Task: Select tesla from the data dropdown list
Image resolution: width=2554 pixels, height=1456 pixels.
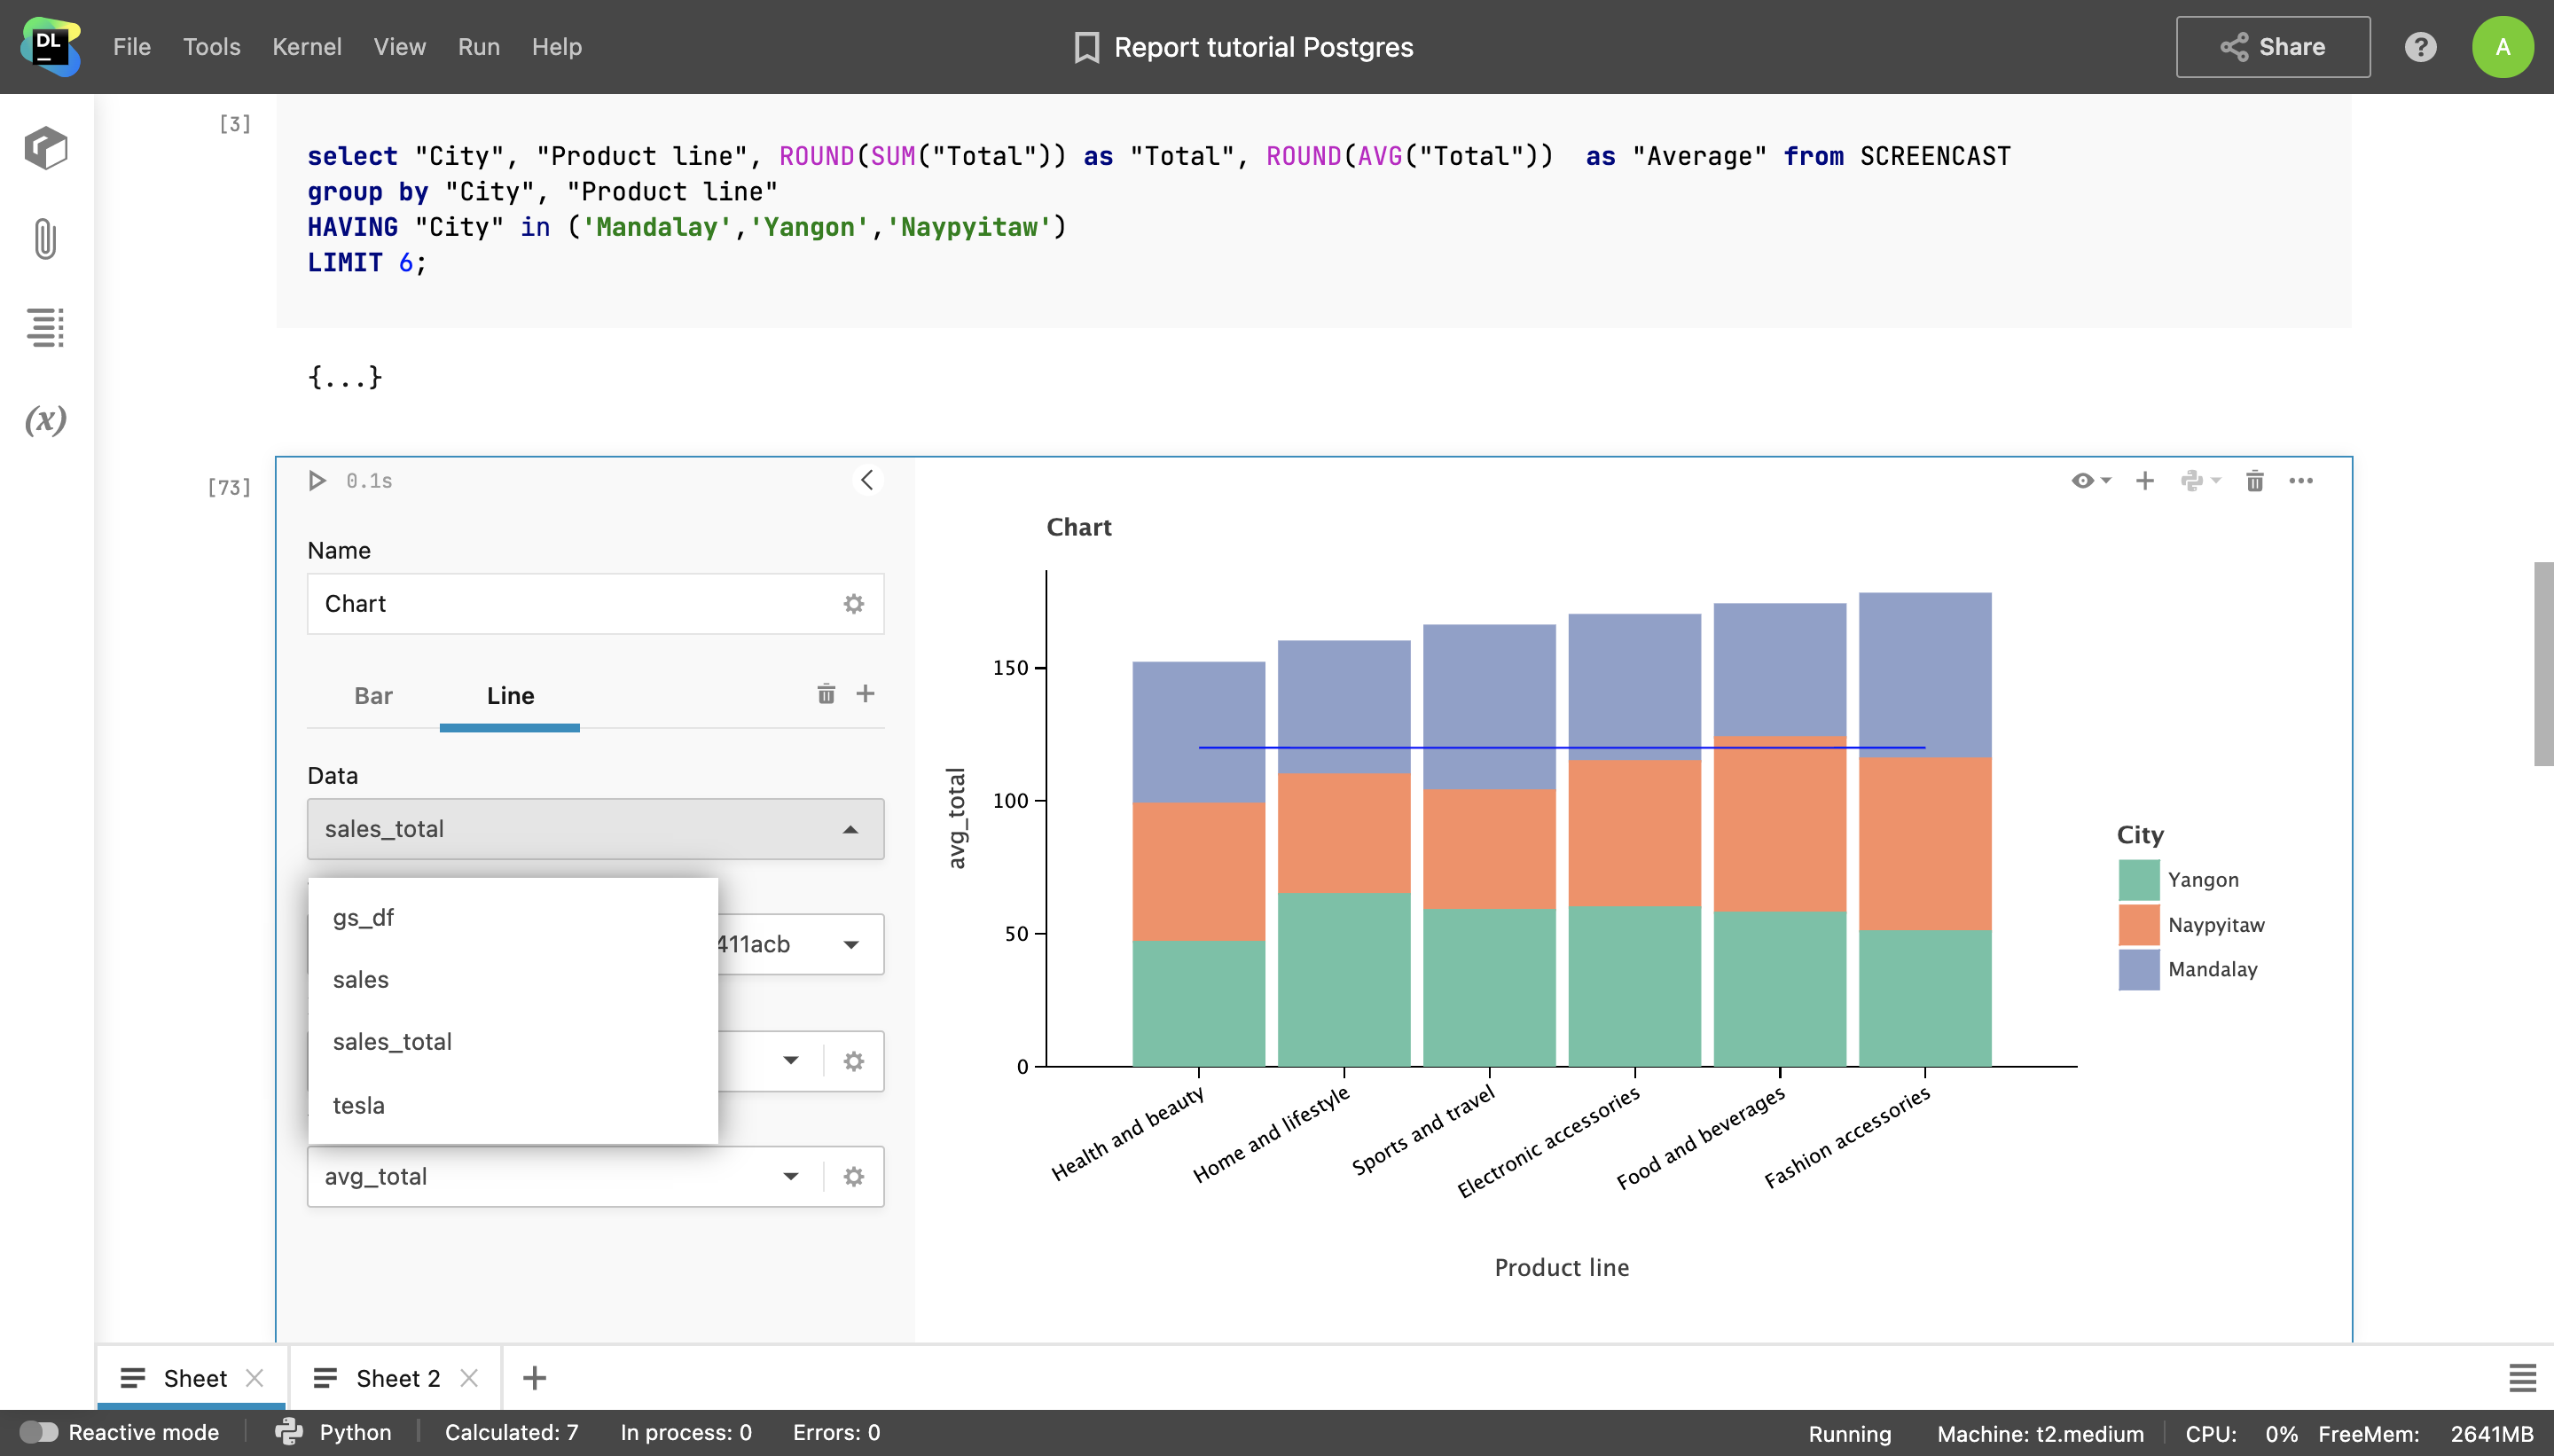Action: pyautogui.click(x=359, y=1103)
